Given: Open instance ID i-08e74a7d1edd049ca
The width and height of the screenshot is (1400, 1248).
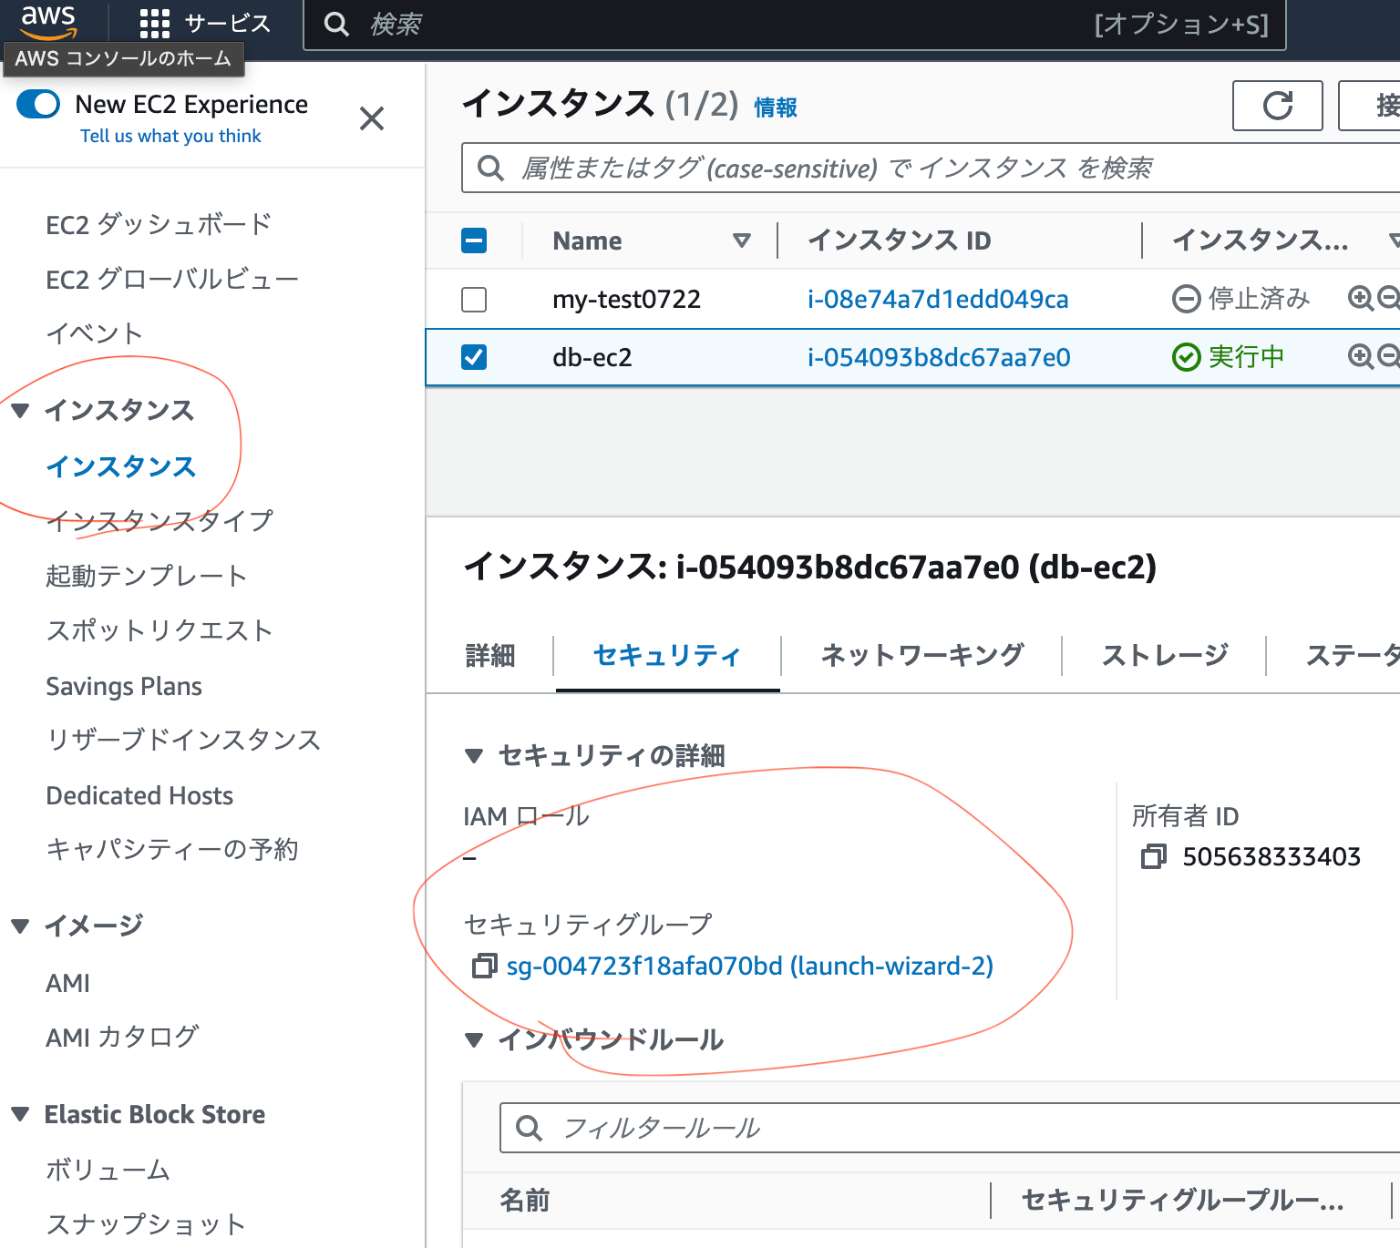Looking at the screenshot, I should click(x=938, y=299).
